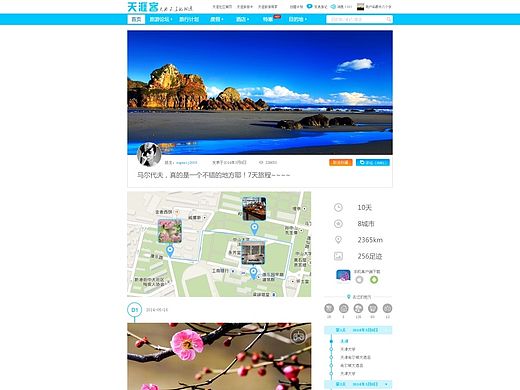Click map pin below top interior thumbnail
The width and height of the screenshot is (520, 390).
click(x=254, y=229)
